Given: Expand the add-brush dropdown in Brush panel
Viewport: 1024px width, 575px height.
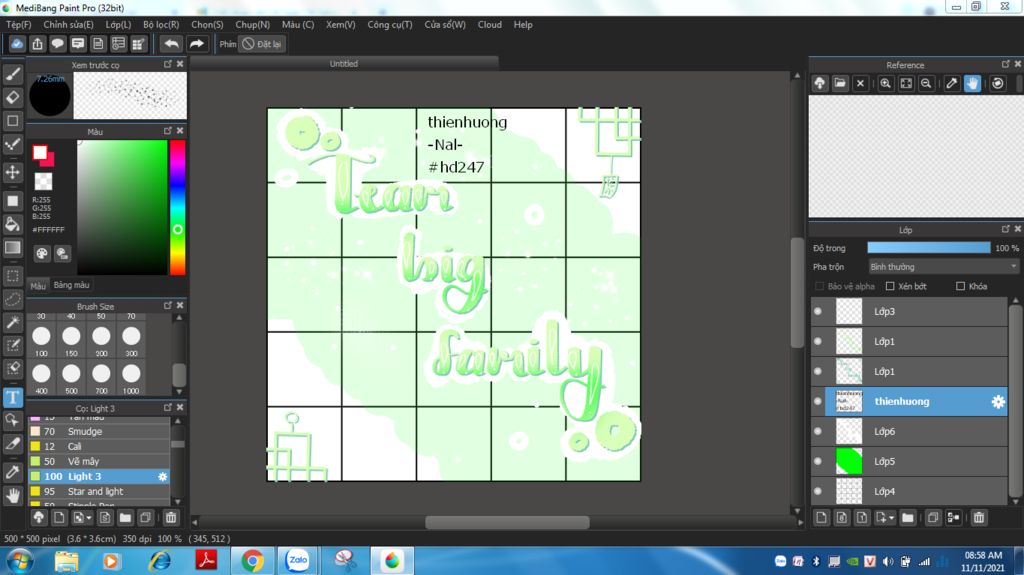Looking at the screenshot, I should pyautogui.click(x=82, y=518).
